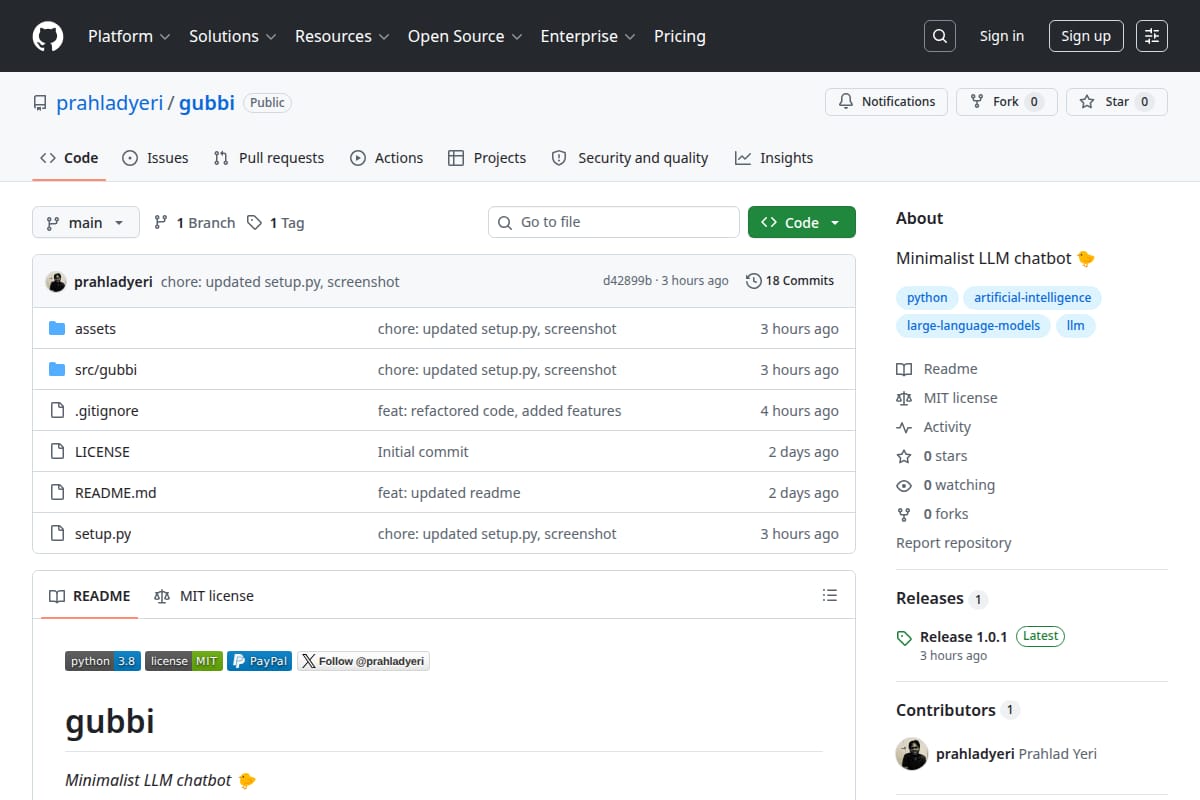Screen dimensions: 1200x800
Task: Click the llm topic tag
Action: [1076, 326]
